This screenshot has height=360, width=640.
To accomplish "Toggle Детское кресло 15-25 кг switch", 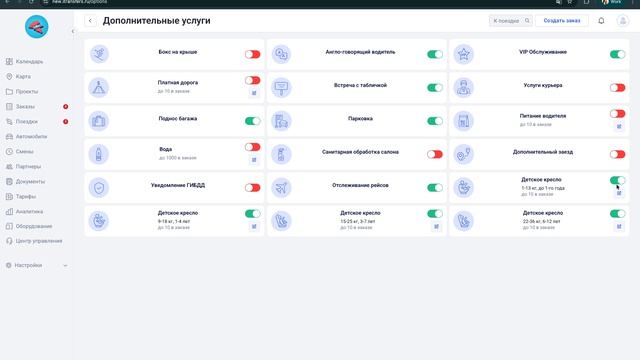I will (x=435, y=213).
